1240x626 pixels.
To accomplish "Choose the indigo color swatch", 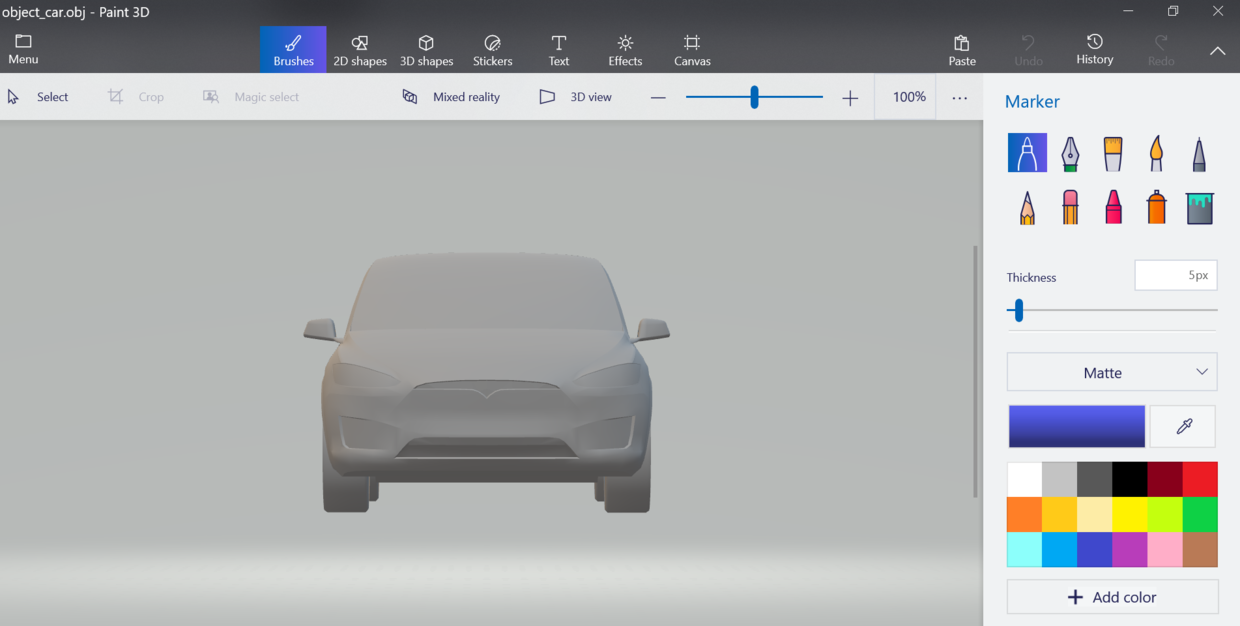I will point(1094,550).
